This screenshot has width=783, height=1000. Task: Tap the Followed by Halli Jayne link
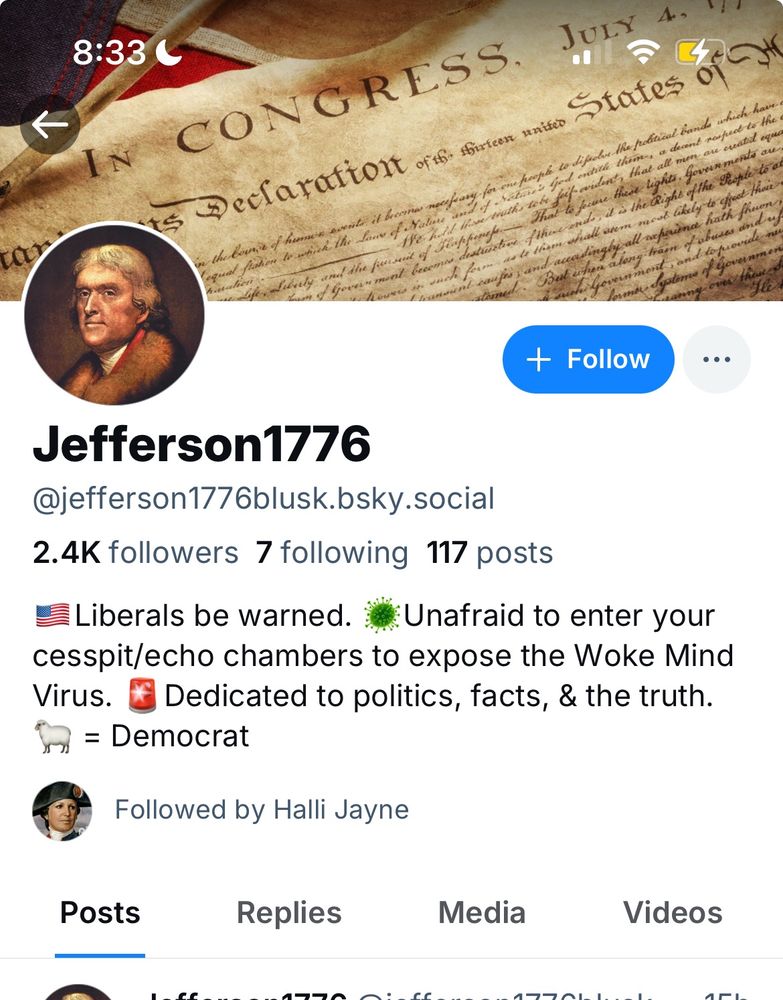click(261, 810)
